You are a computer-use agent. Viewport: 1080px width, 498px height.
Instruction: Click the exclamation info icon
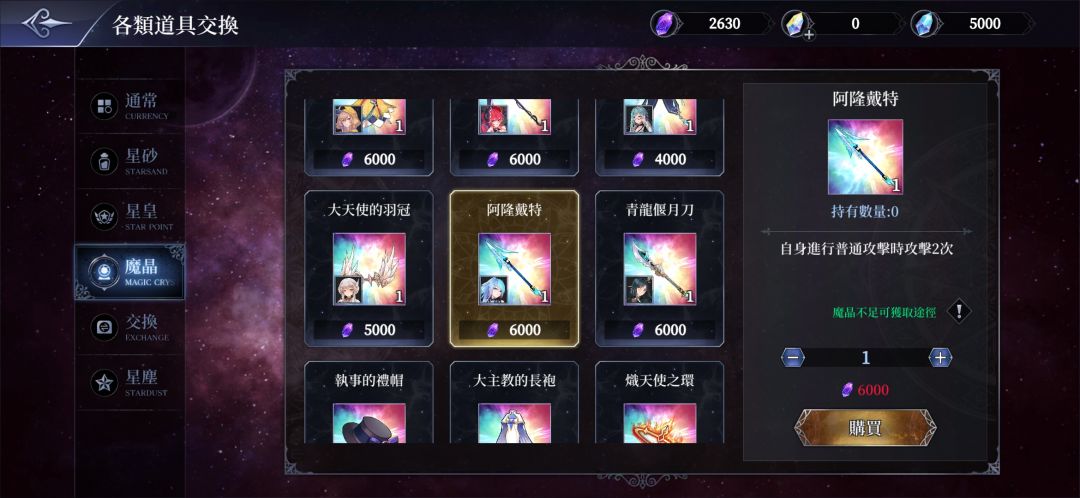959,311
